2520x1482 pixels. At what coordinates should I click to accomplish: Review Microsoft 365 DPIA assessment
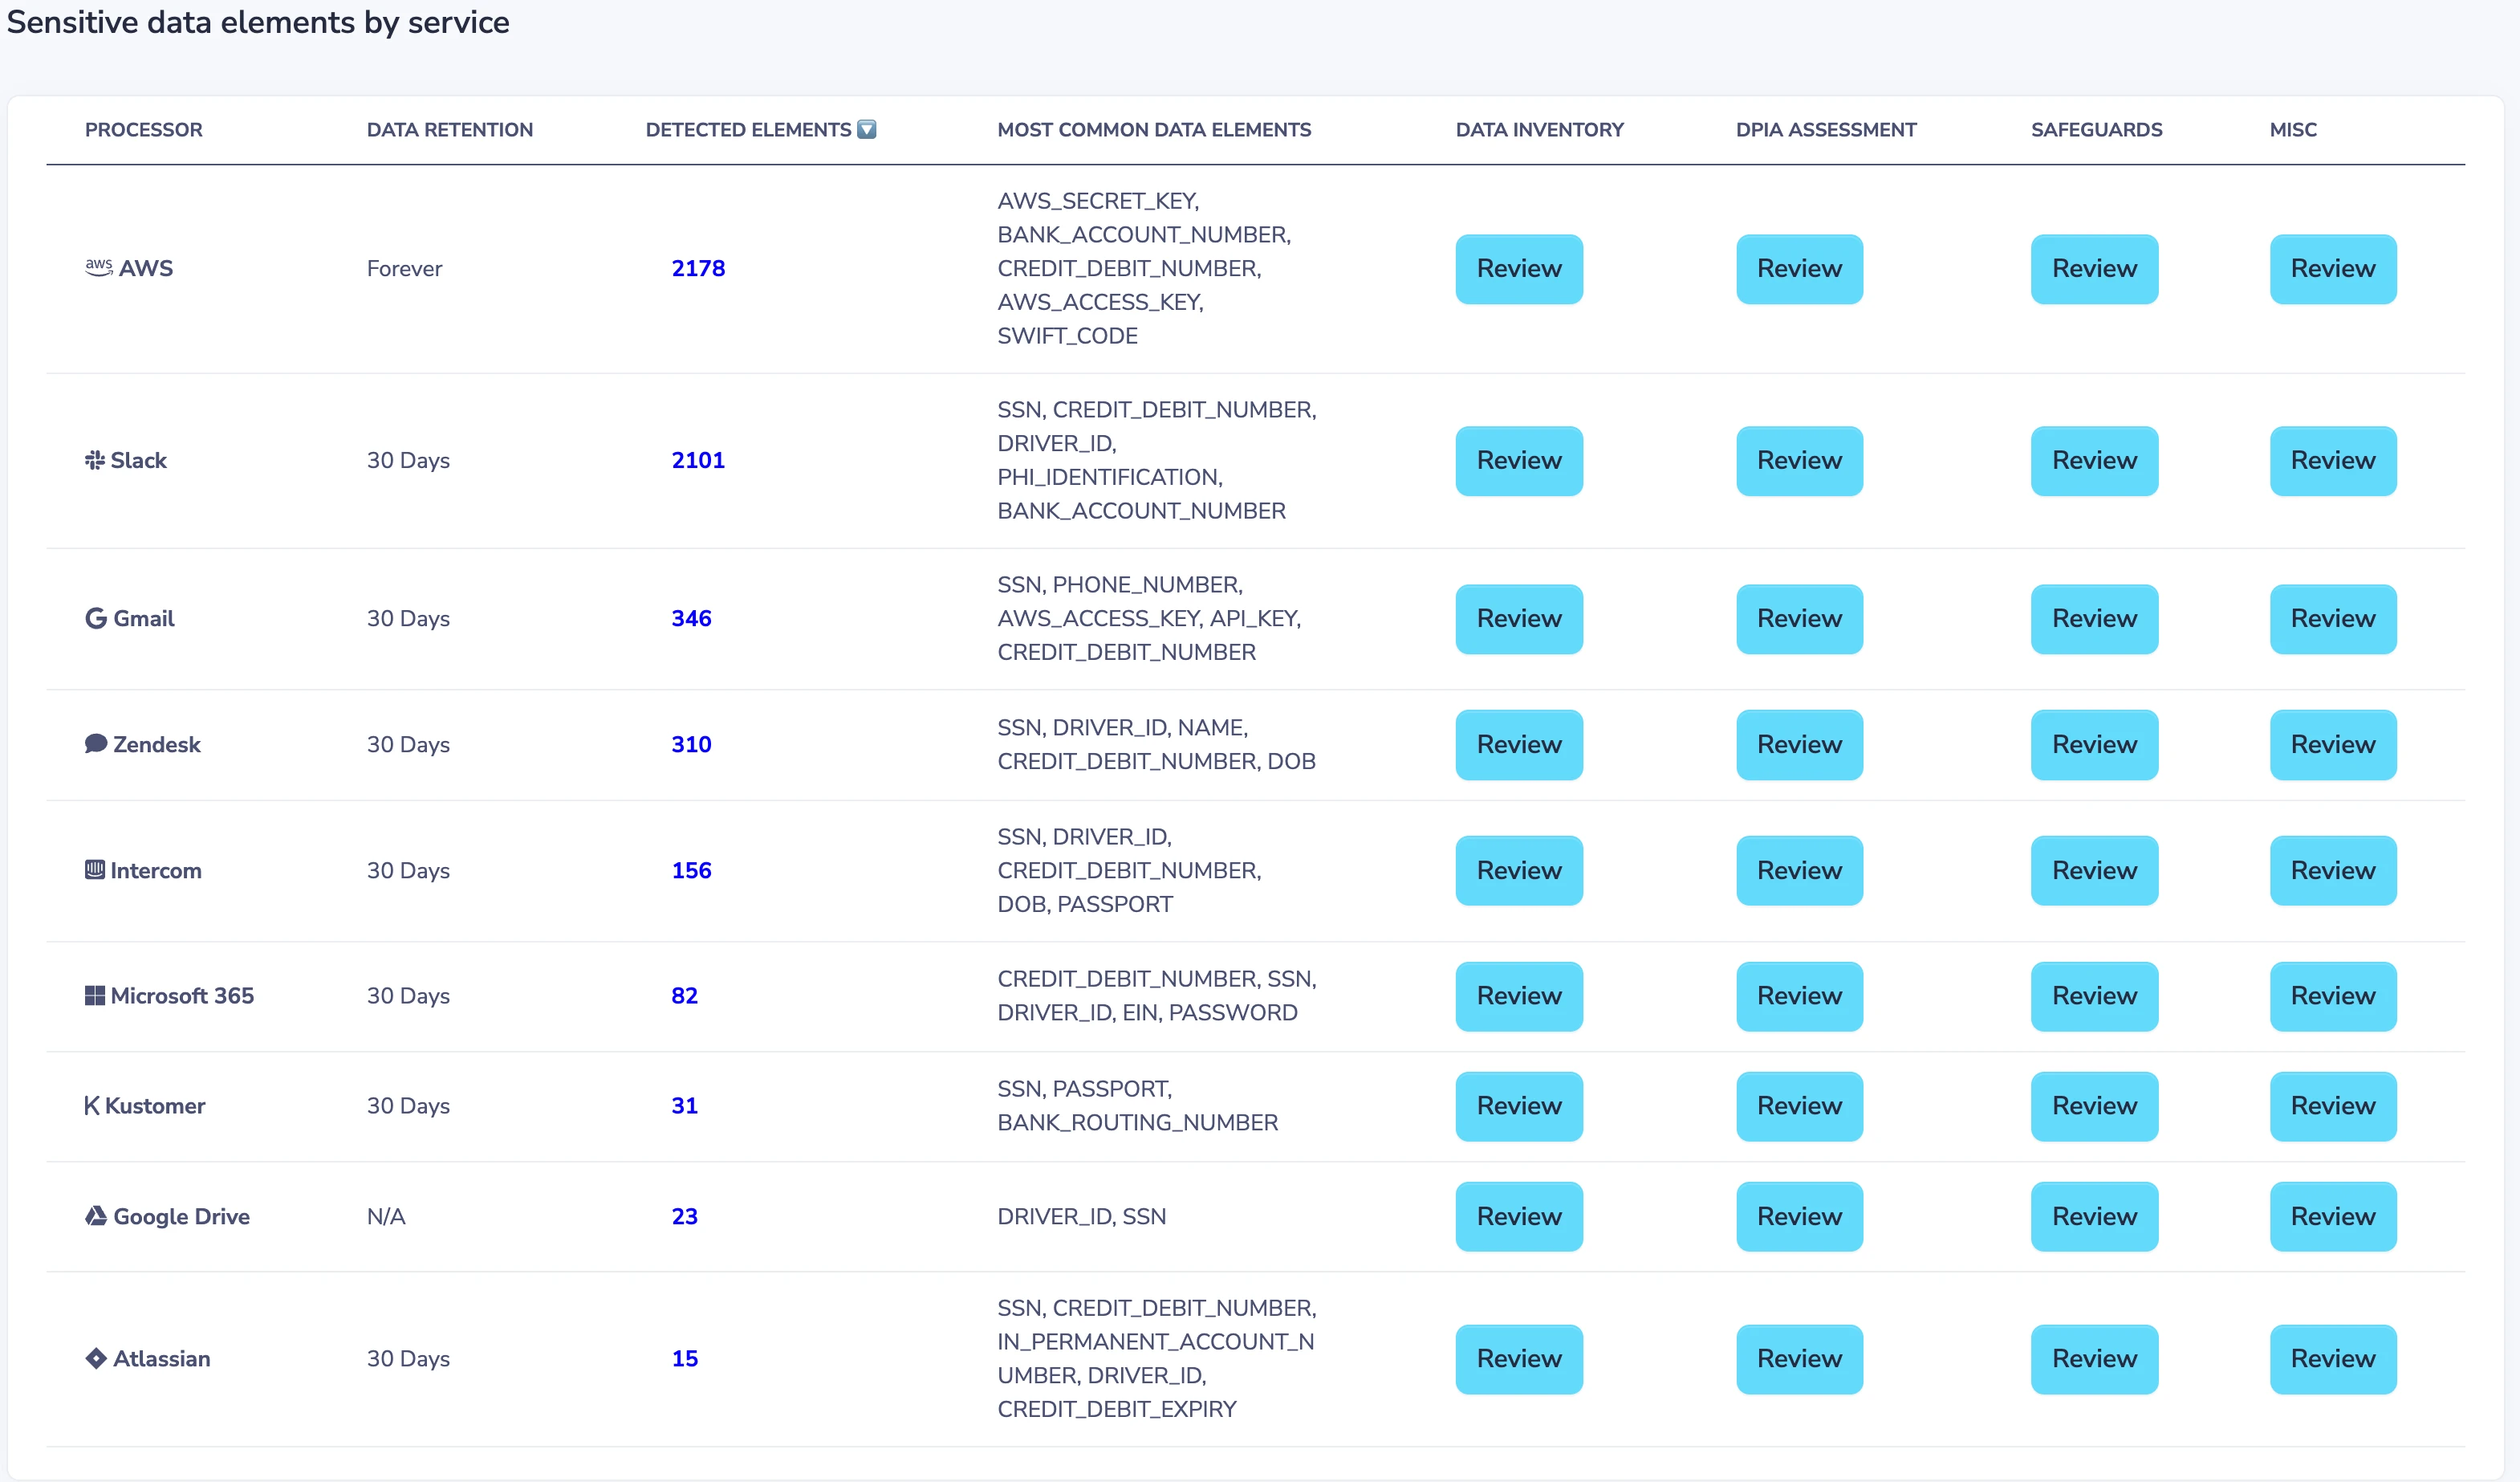[x=1799, y=997]
